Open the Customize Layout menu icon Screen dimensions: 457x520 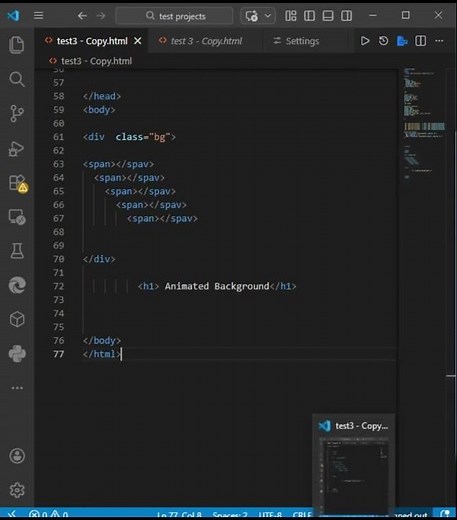click(x=291, y=16)
